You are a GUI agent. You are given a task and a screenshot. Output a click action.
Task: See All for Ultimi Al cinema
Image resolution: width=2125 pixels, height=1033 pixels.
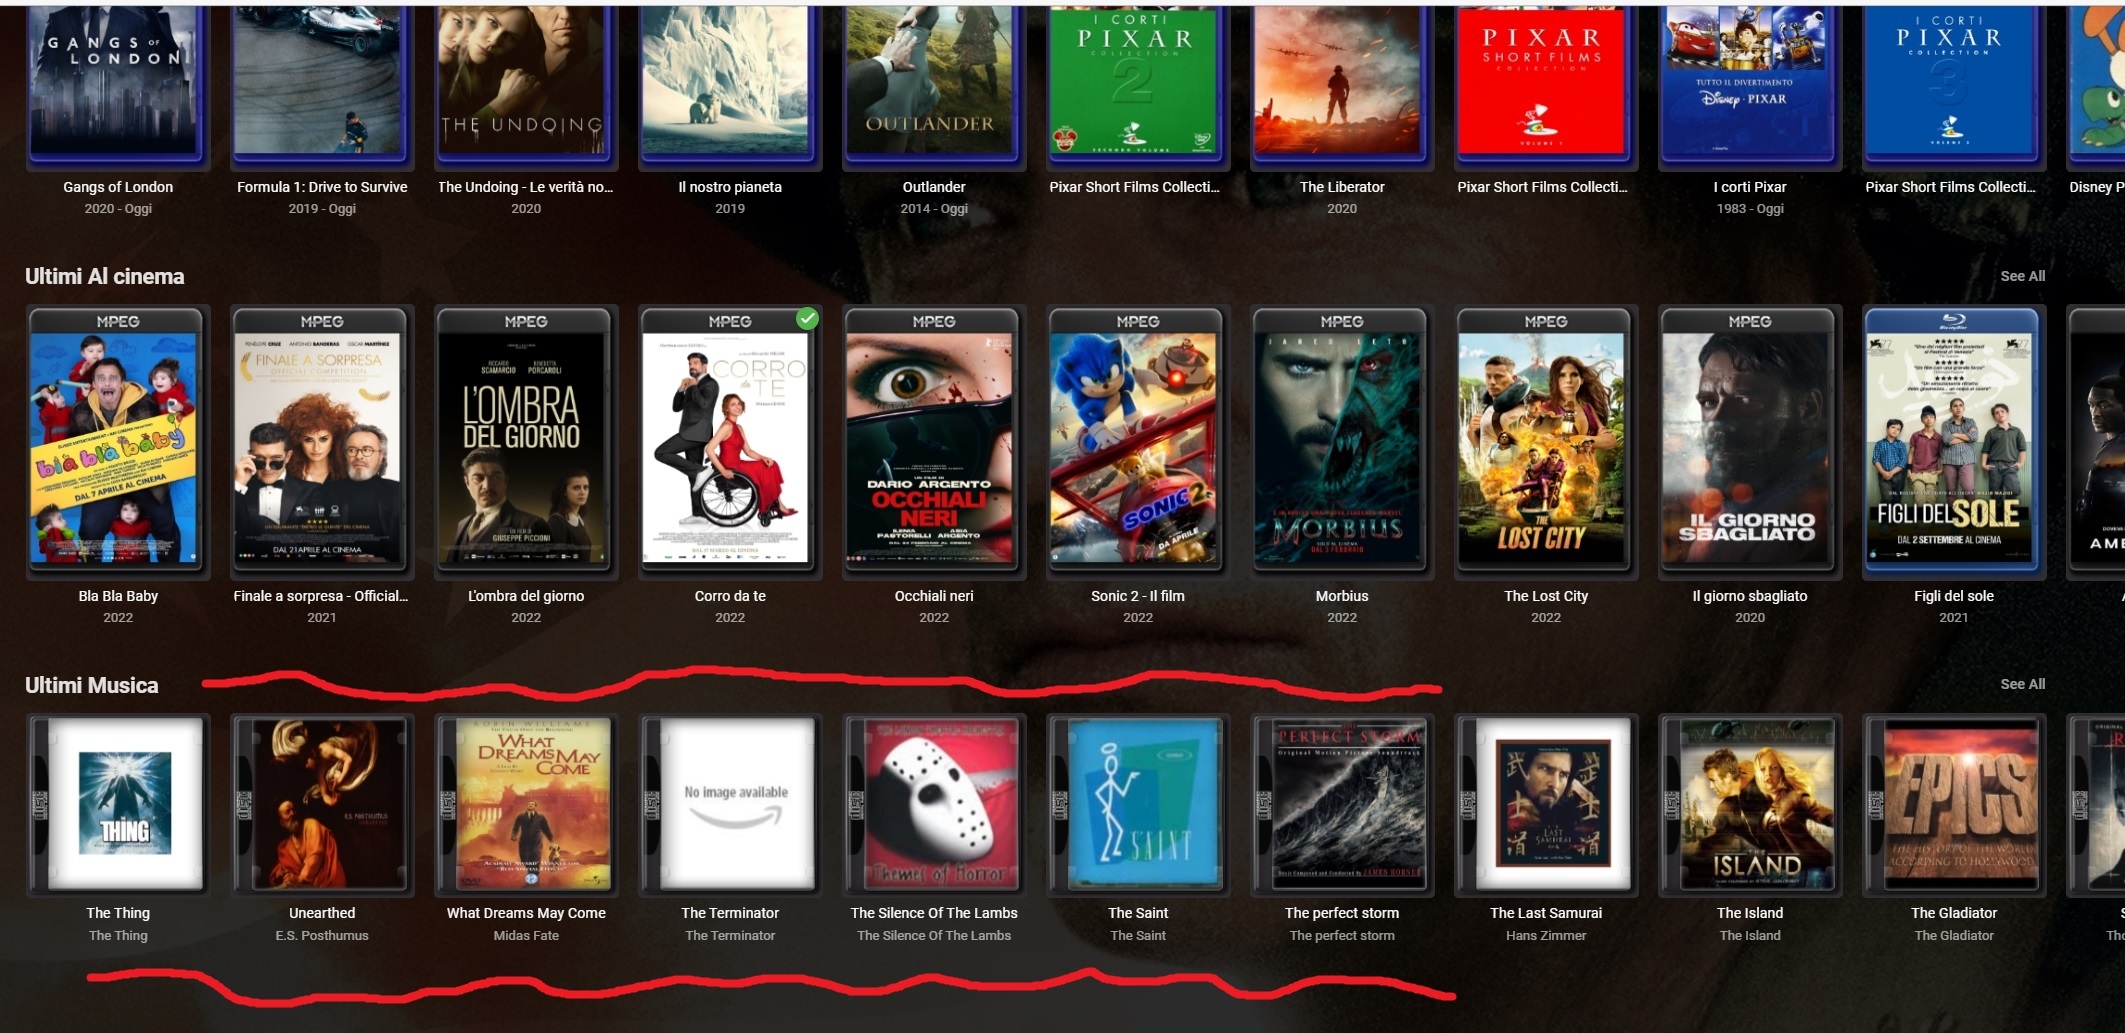point(2022,276)
